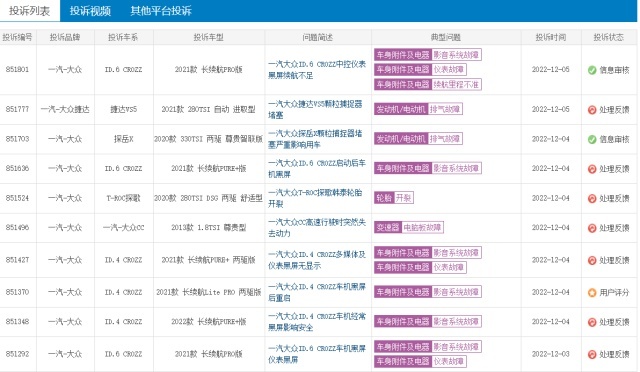Click model cell 2021款 280TSI 自动 进取型

209,109
